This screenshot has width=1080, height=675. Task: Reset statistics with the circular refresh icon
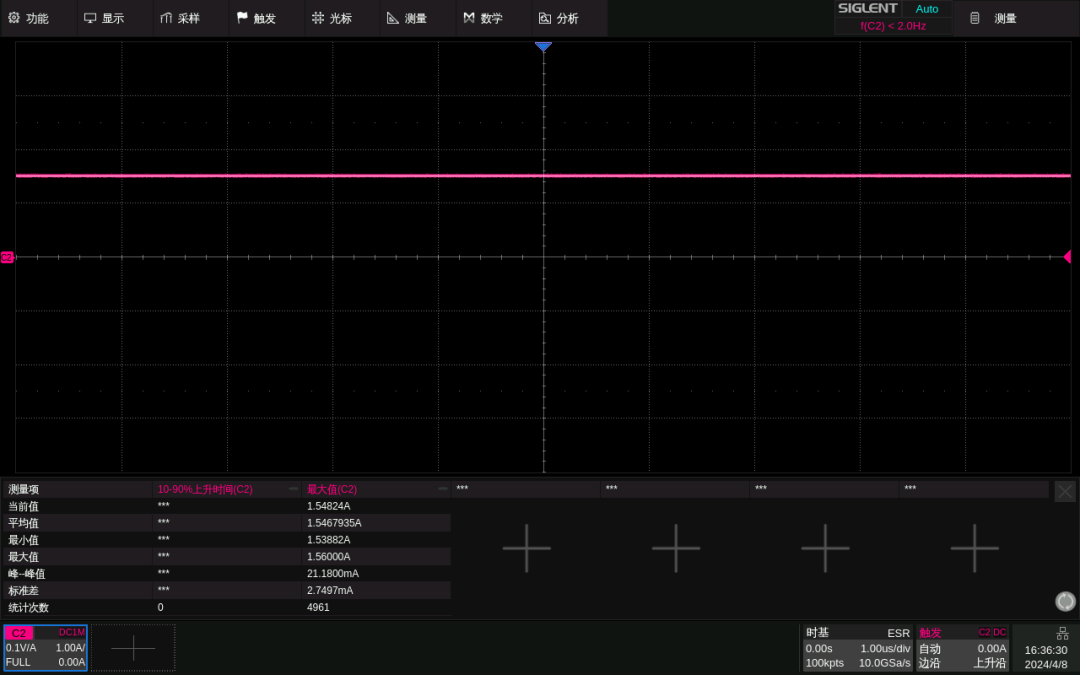[1065, 601]
